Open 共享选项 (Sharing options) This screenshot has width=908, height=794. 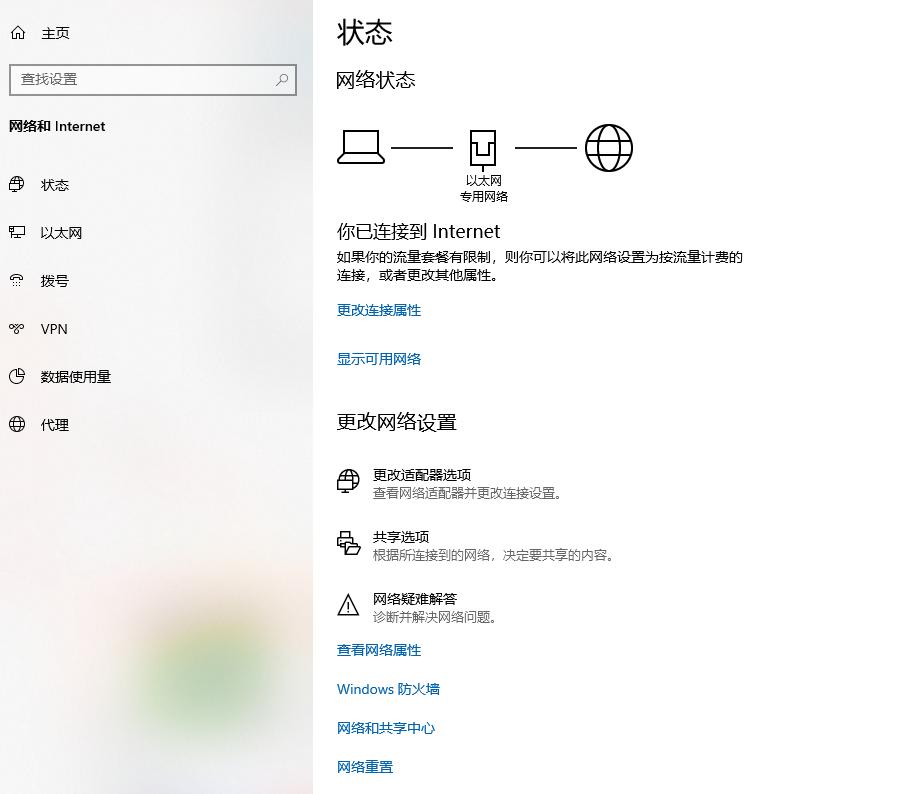(x=405, y=538)
